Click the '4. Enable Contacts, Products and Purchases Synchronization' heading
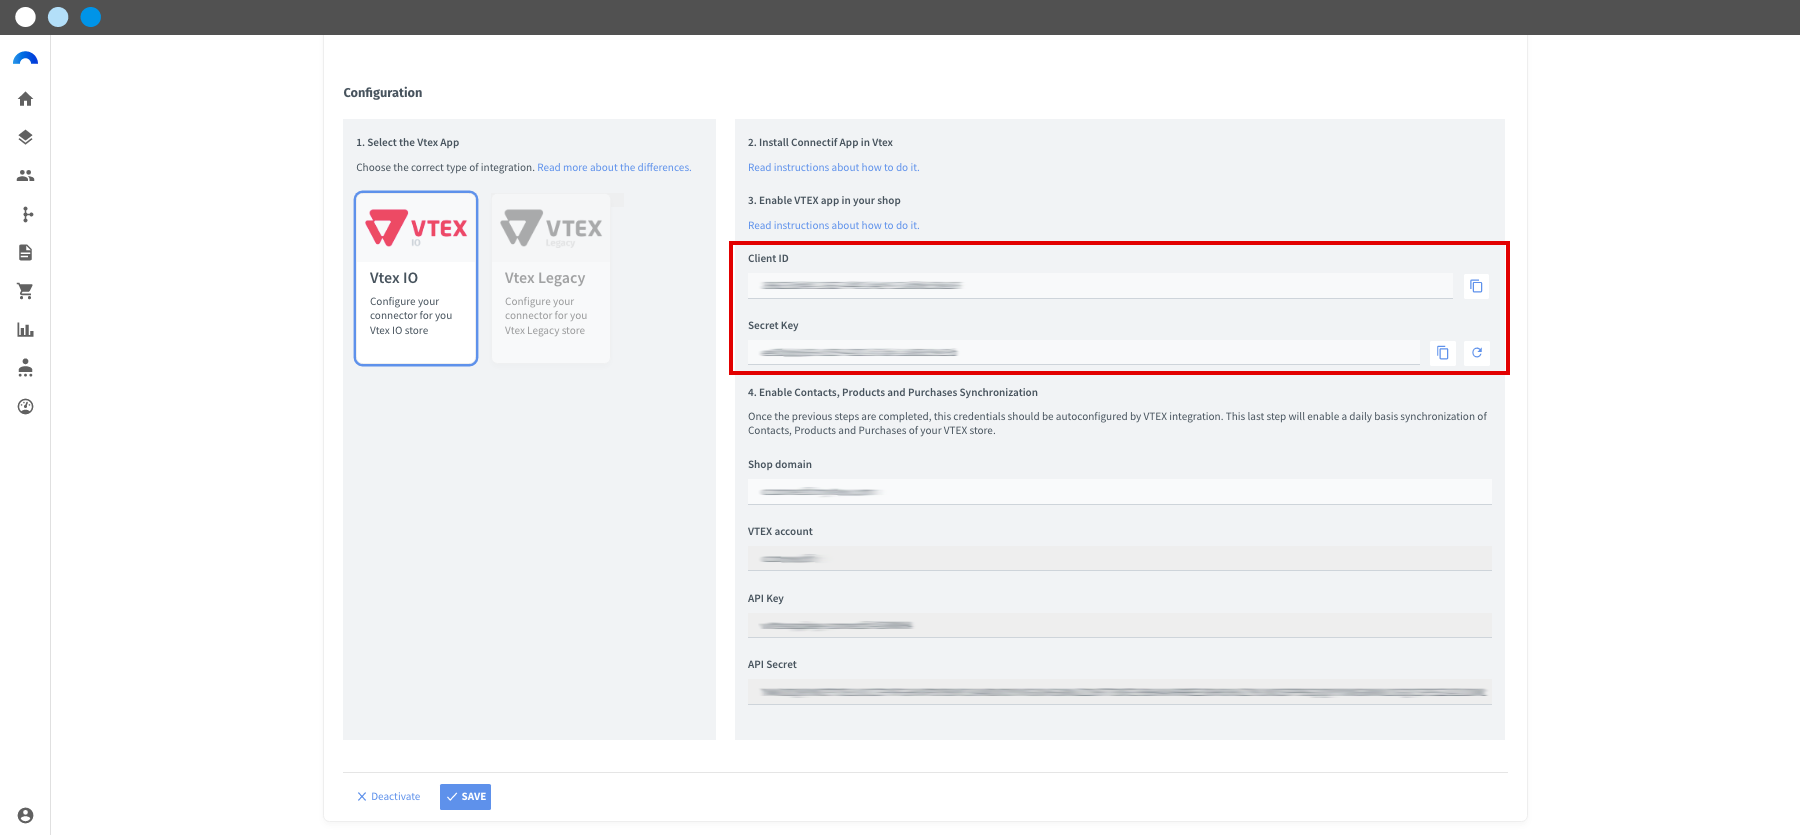 [893, 393]
